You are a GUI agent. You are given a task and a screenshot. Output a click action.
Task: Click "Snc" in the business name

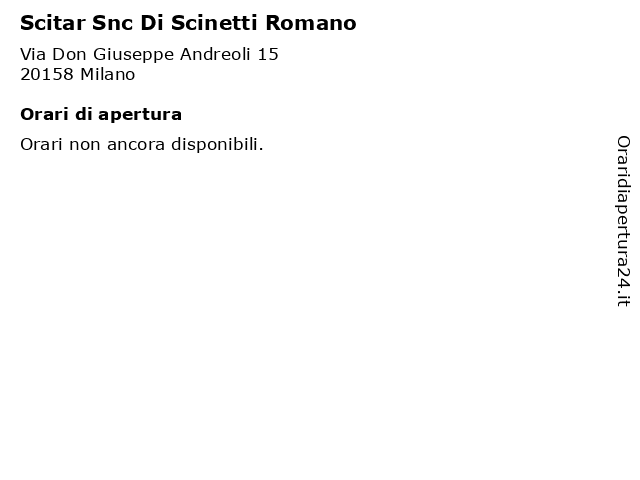pos(104,22)
